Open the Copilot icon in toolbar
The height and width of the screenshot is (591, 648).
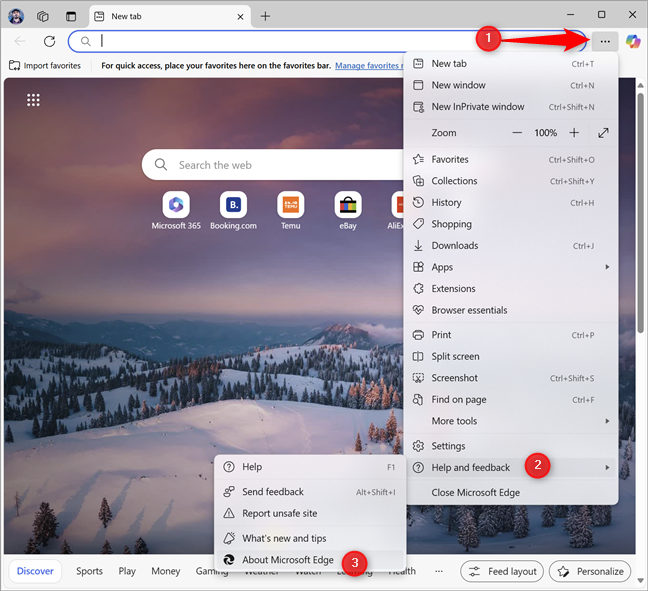click(633, 41)
